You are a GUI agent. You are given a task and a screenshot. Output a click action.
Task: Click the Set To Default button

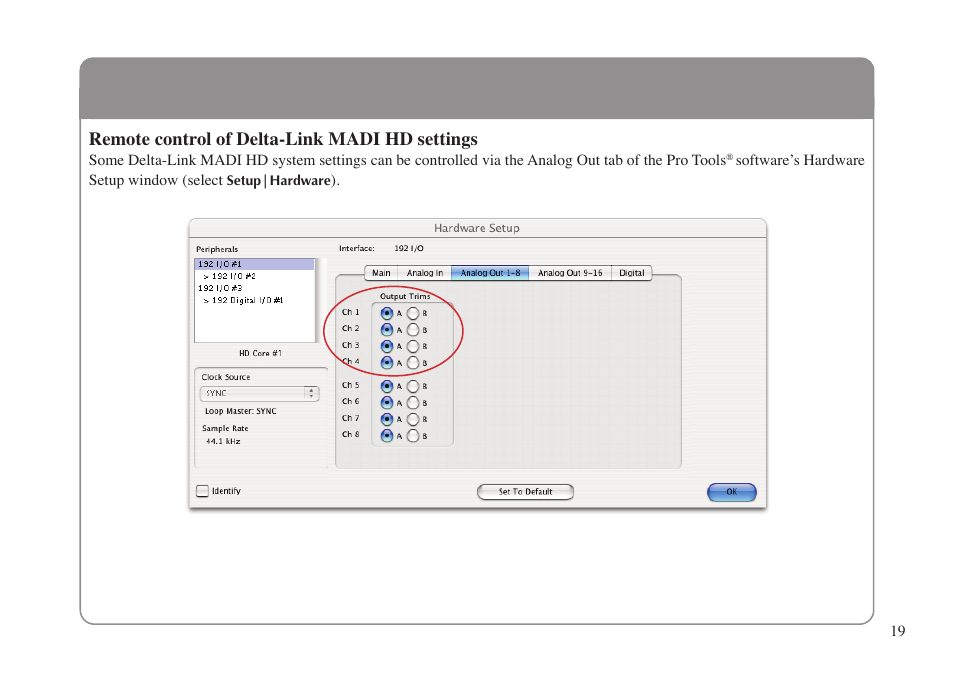[525, 491]
